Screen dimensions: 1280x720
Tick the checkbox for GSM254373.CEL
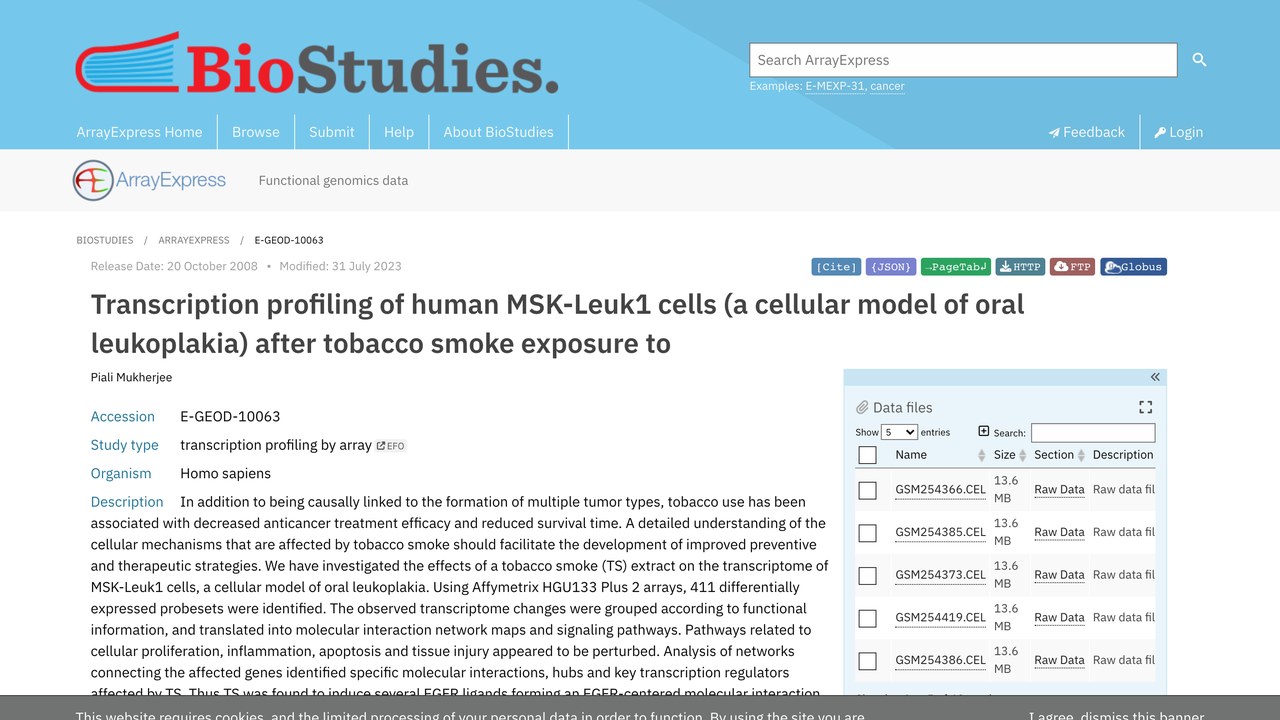coord(867,575)
